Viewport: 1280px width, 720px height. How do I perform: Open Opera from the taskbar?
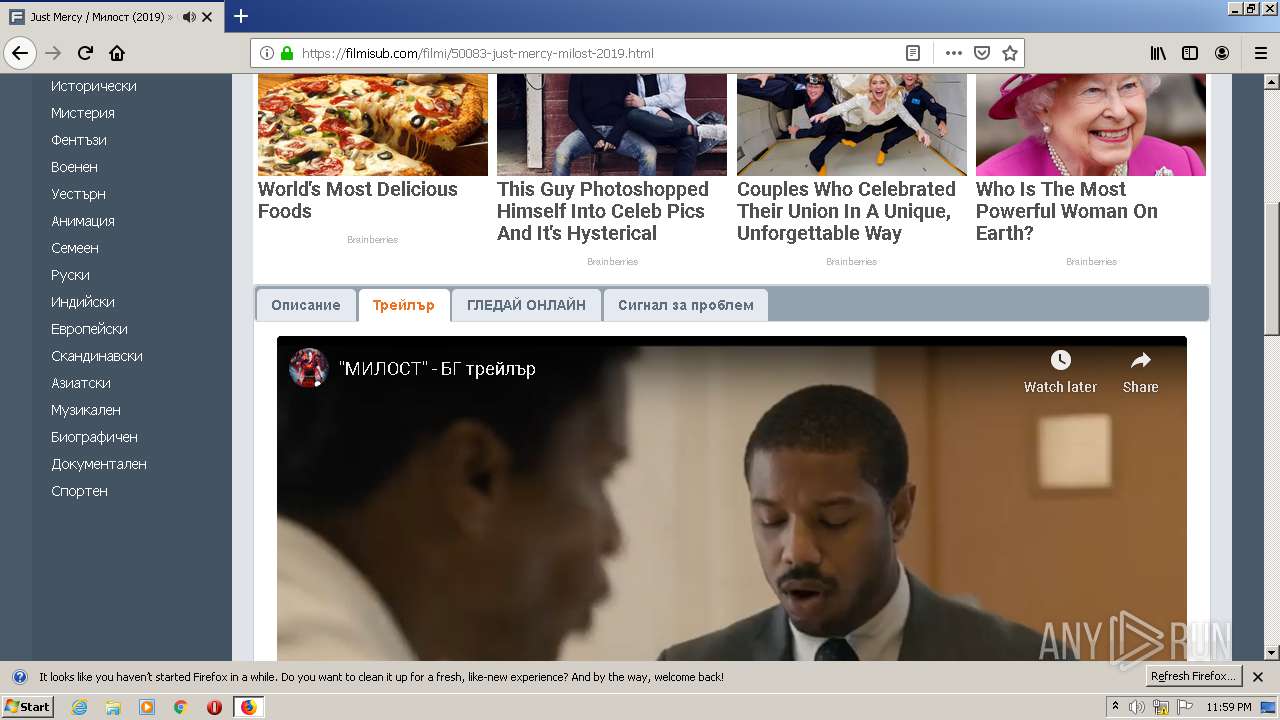tap(214, 707)
